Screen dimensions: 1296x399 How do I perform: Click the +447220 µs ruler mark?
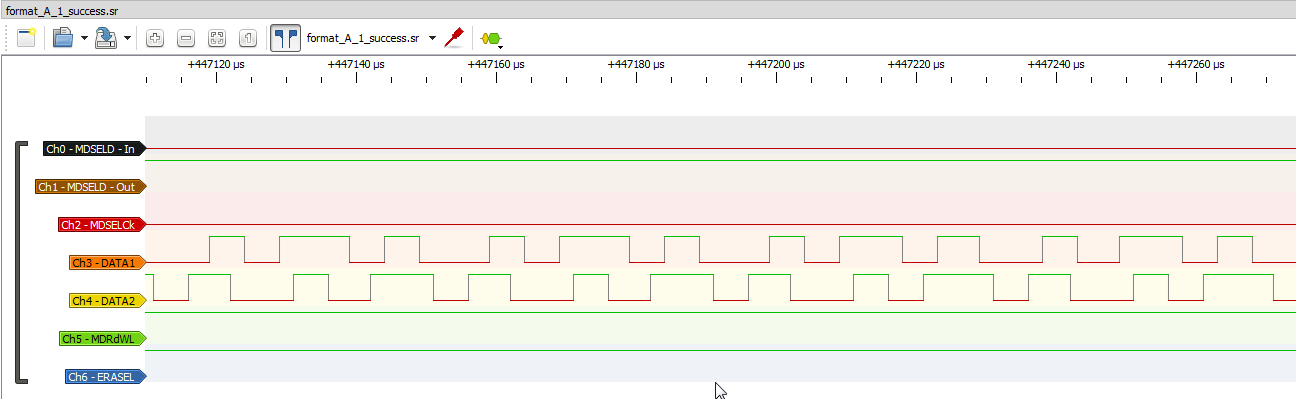pos(916,64)
